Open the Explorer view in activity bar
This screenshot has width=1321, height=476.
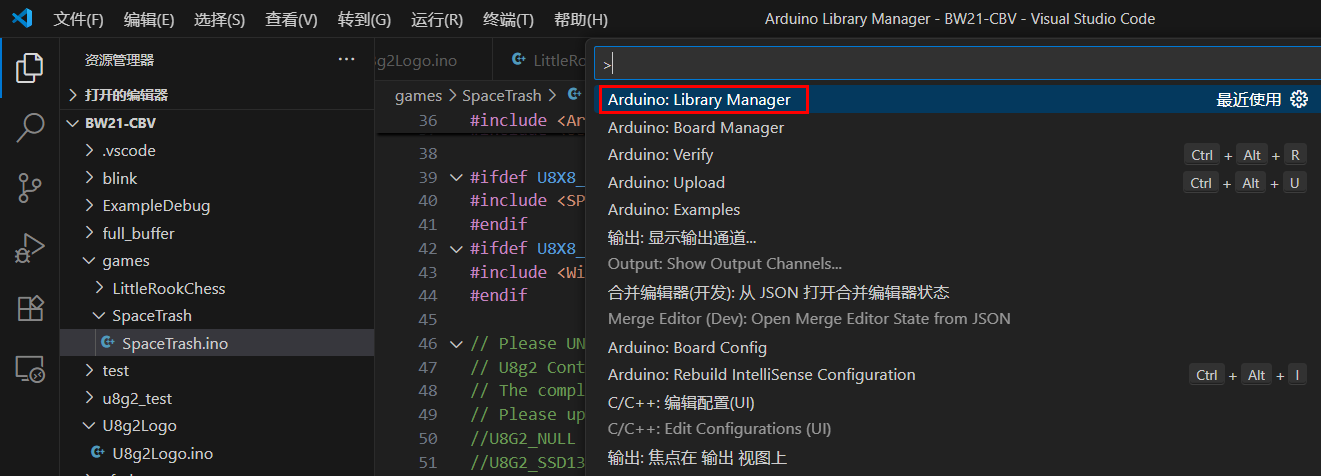coord(30,68)
